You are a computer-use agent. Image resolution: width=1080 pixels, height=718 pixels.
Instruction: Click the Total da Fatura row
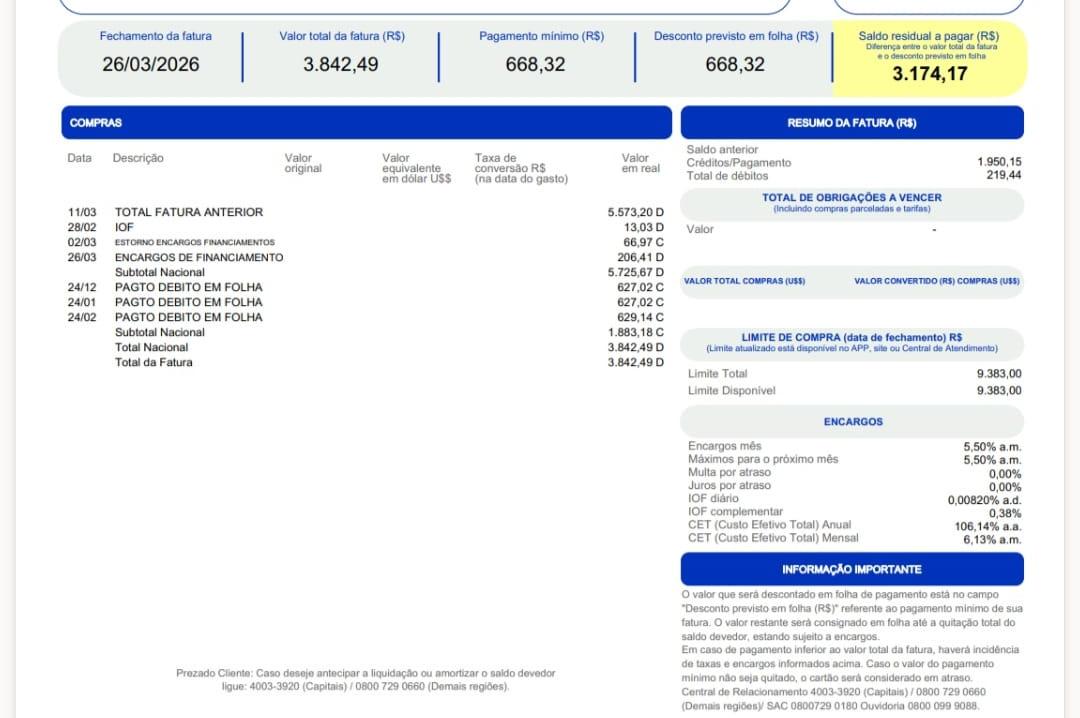pos(157,362)
